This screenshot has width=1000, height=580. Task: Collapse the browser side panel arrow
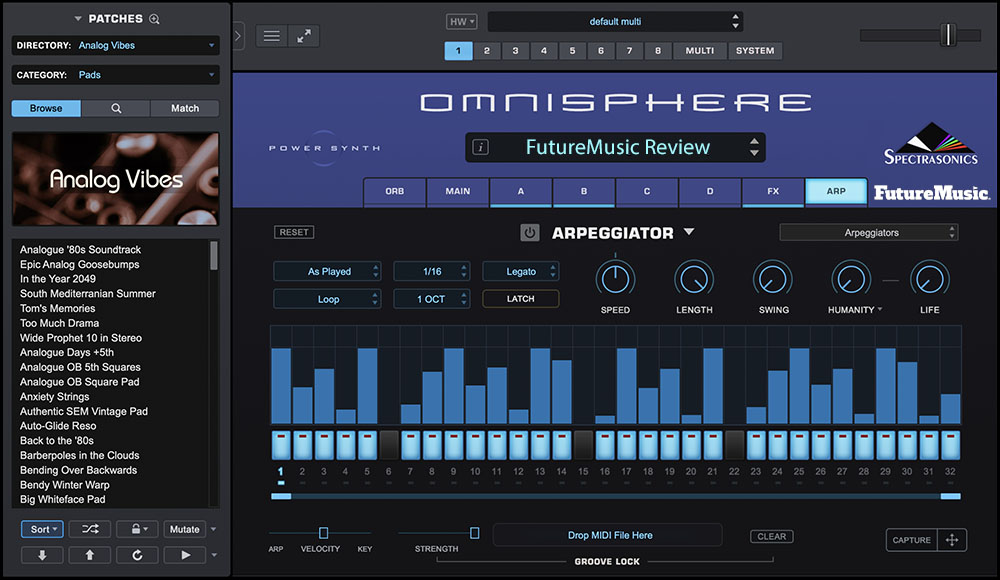238,36
